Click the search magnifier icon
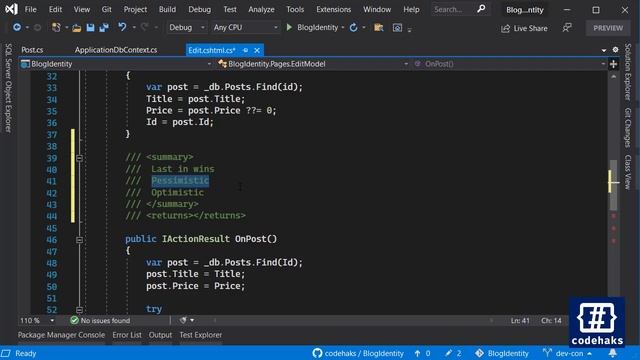This screenshot has width=640, height=360. (481, 9)
